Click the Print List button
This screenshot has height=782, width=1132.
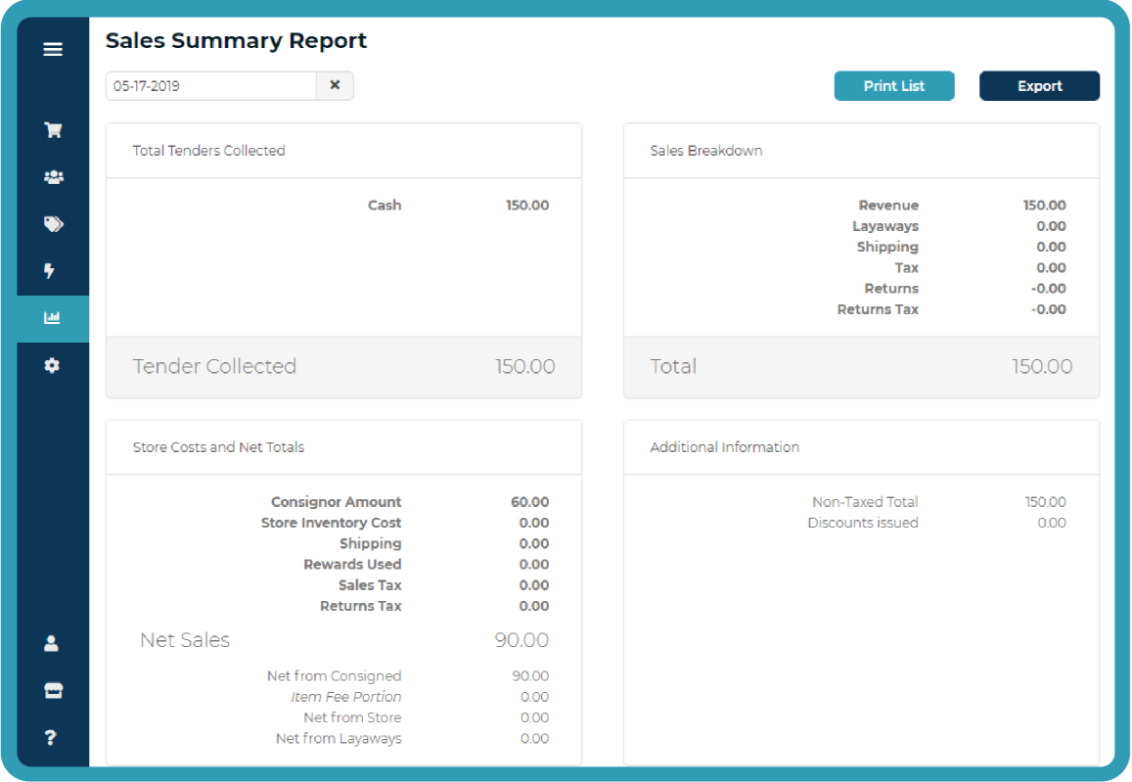tap(894, 86)
